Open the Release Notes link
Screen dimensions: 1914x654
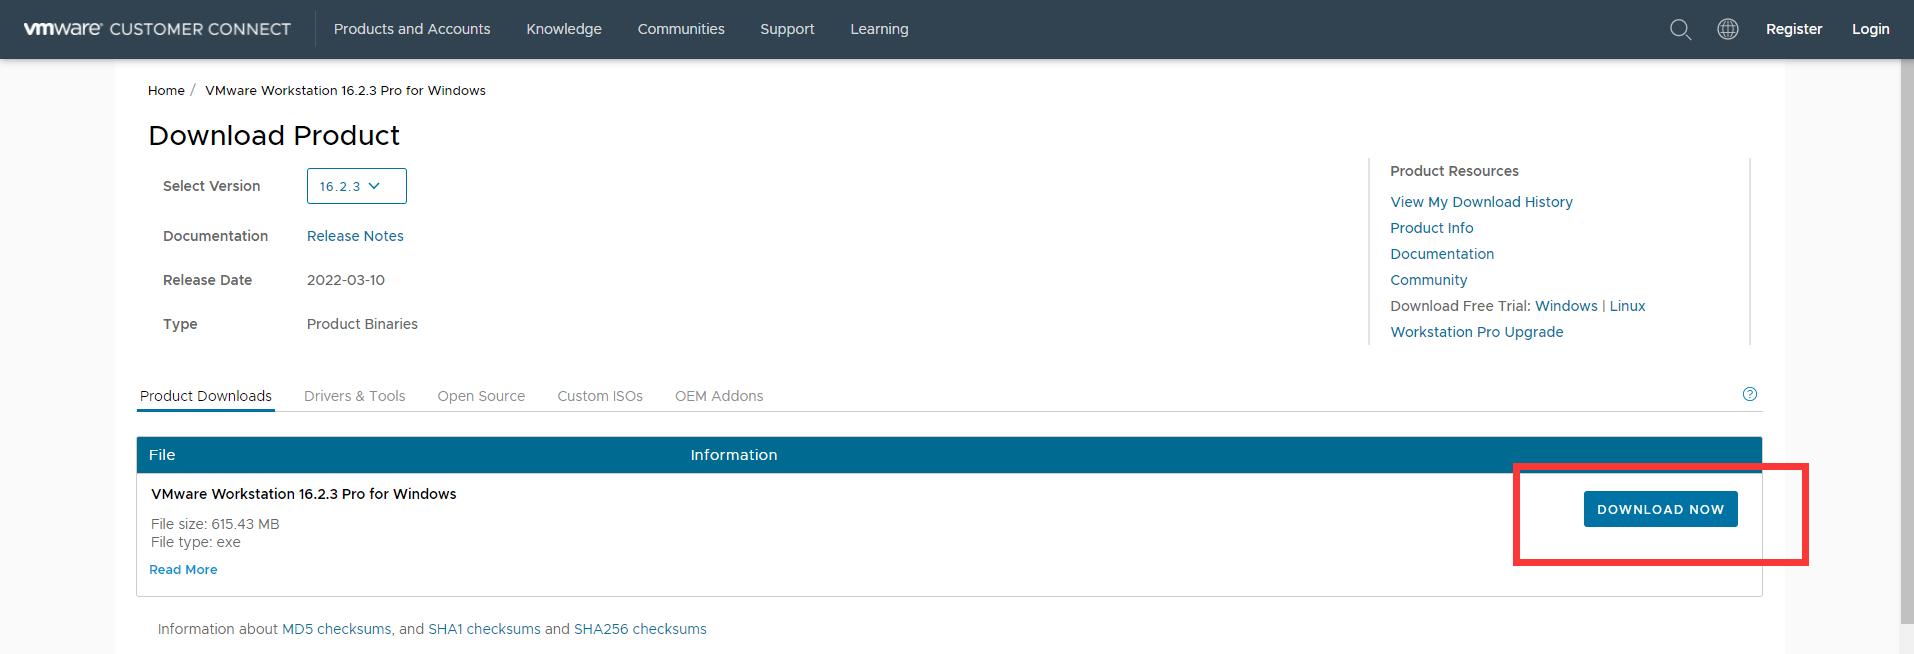coord(355,236)
